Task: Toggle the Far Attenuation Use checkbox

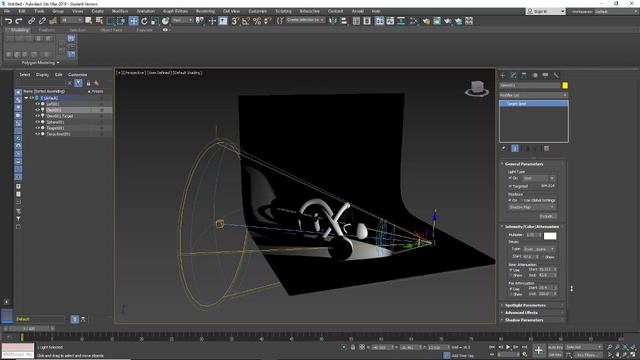Action: (511, 289)
